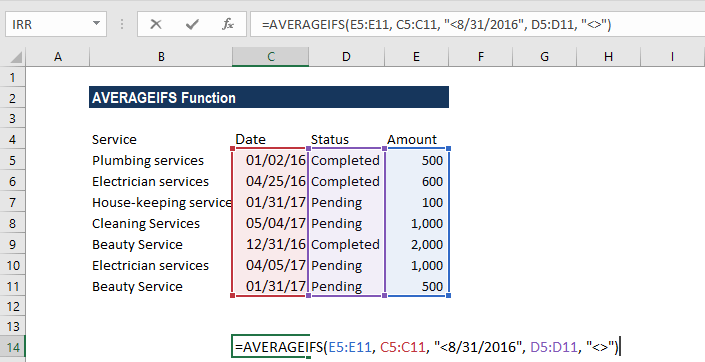Select the Pending status in row 11
The height and width of the screenshot is (362, 705).
pos(346,286)
